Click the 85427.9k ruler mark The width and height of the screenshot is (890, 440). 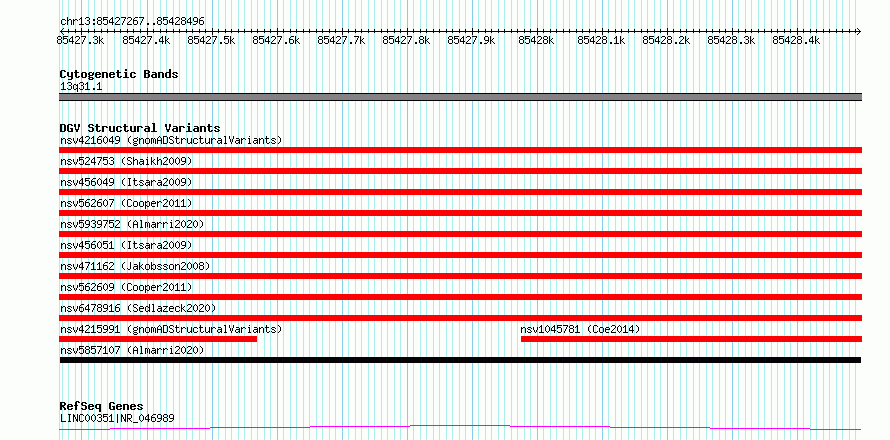point(471,40)
